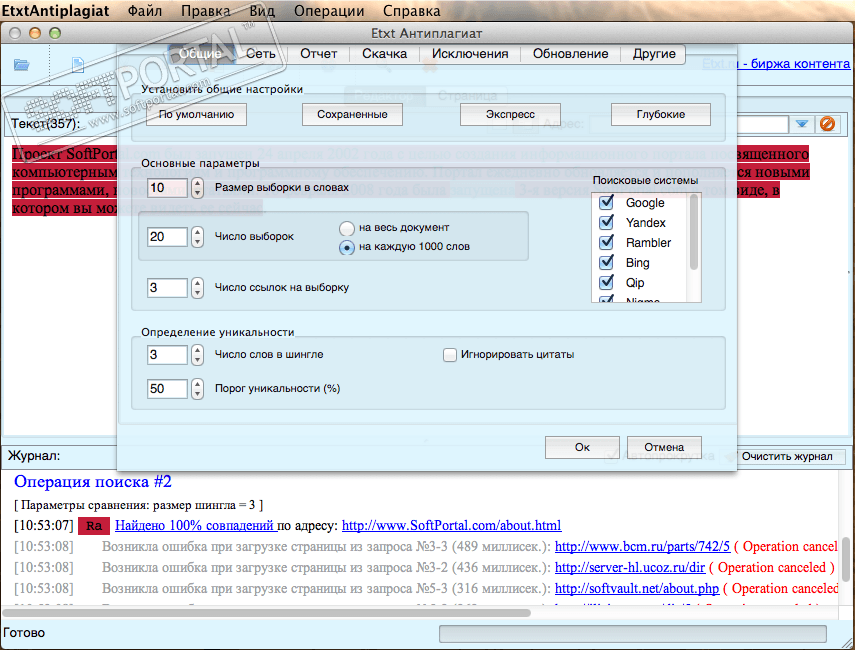Open softvault.net/about.php link
This screenshot has height=650, width=855.
click(x=637, y=589)
